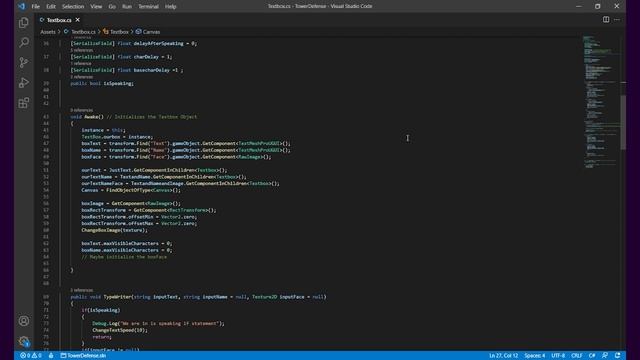Click the flame icon in status bar

51,356
